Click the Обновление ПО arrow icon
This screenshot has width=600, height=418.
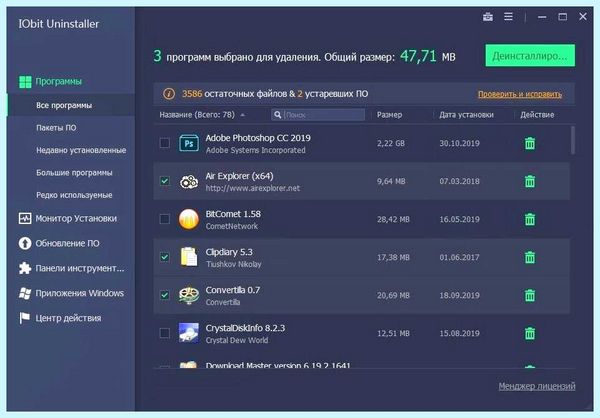coord(25,243)
